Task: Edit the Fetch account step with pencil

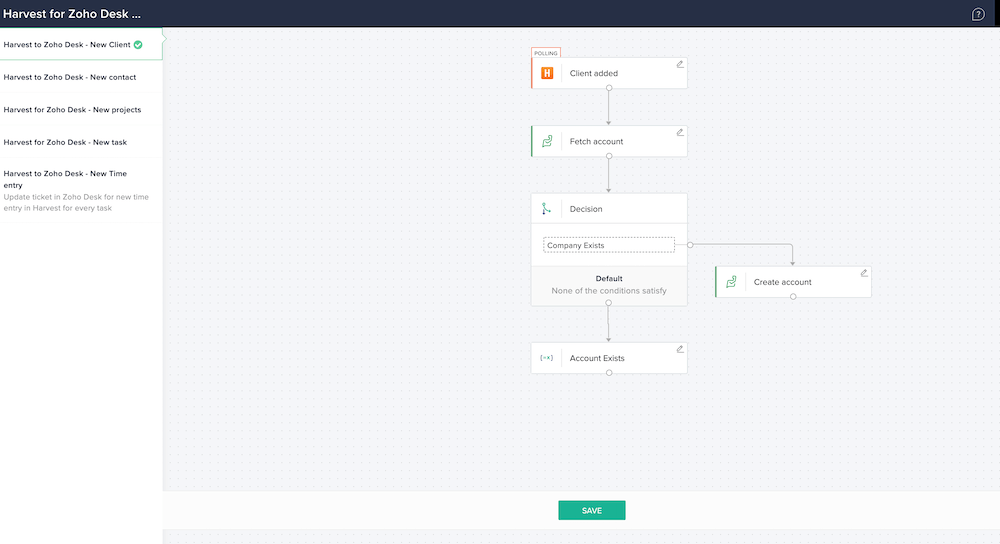Action: point(680,132)
